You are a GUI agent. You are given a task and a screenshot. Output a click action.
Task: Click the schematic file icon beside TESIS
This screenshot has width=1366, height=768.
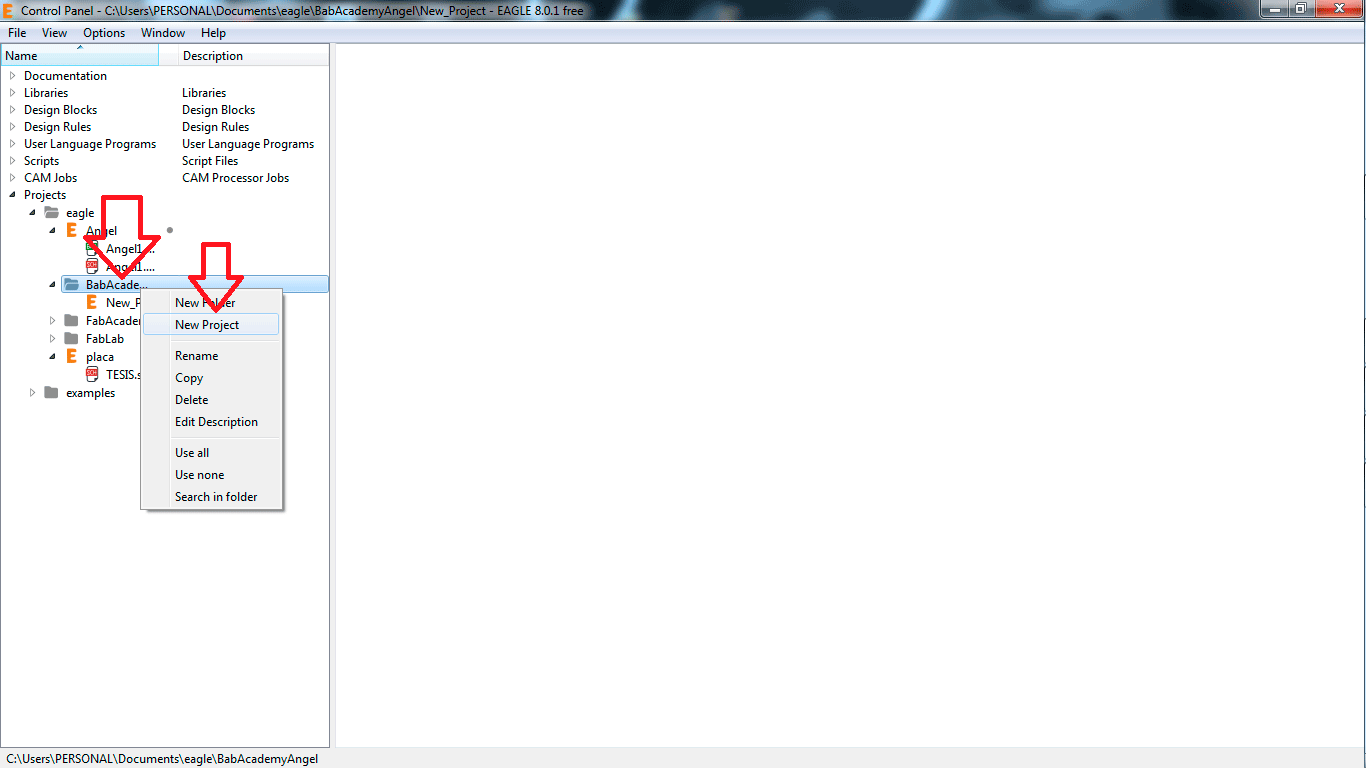point(92,374)
